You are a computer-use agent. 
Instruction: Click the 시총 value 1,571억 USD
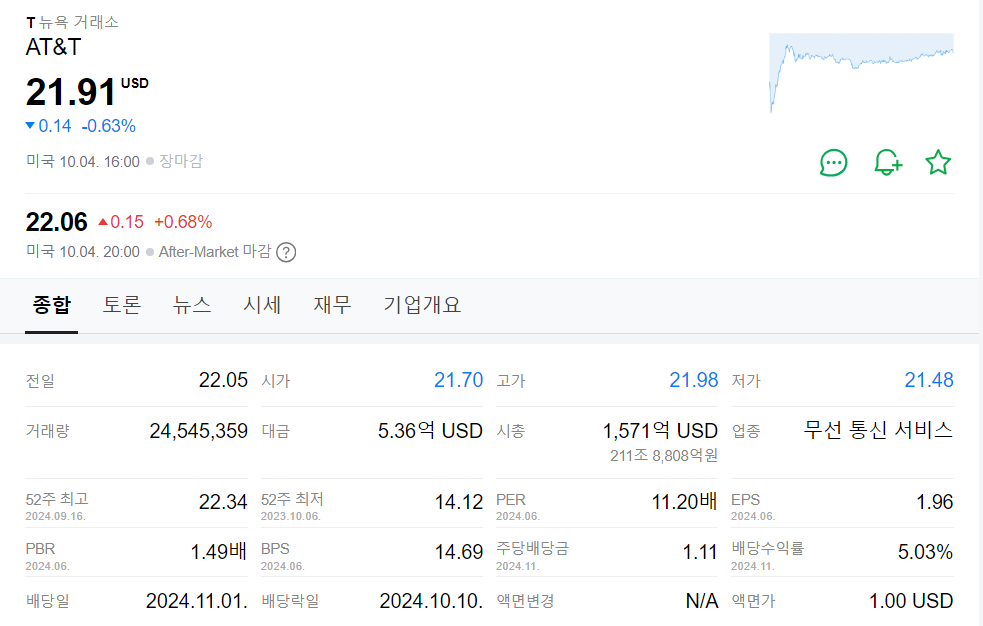(x=660, y=431)
